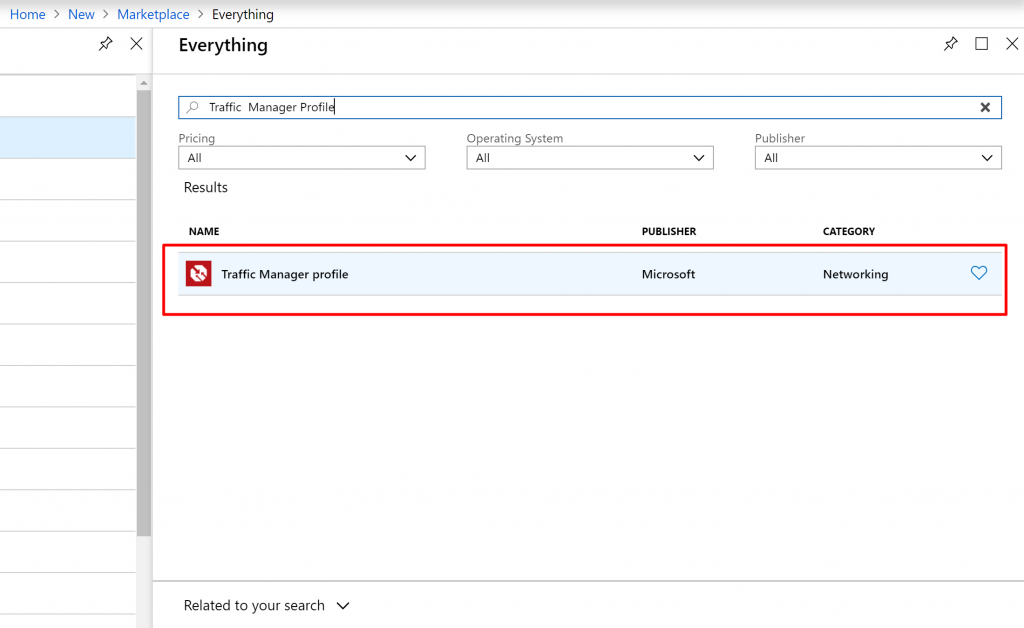Image resolution: width=1024 pixels, height=628 pixels.
Task: Focus the marketplace search field
Action: (590, 107)
